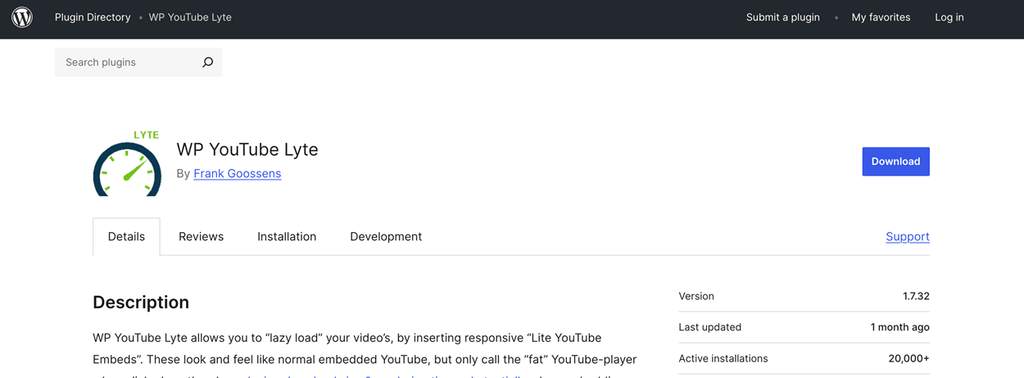Open the Plugin Directory link
Screen dimensions: 1024x378
[x=92, y=18]
